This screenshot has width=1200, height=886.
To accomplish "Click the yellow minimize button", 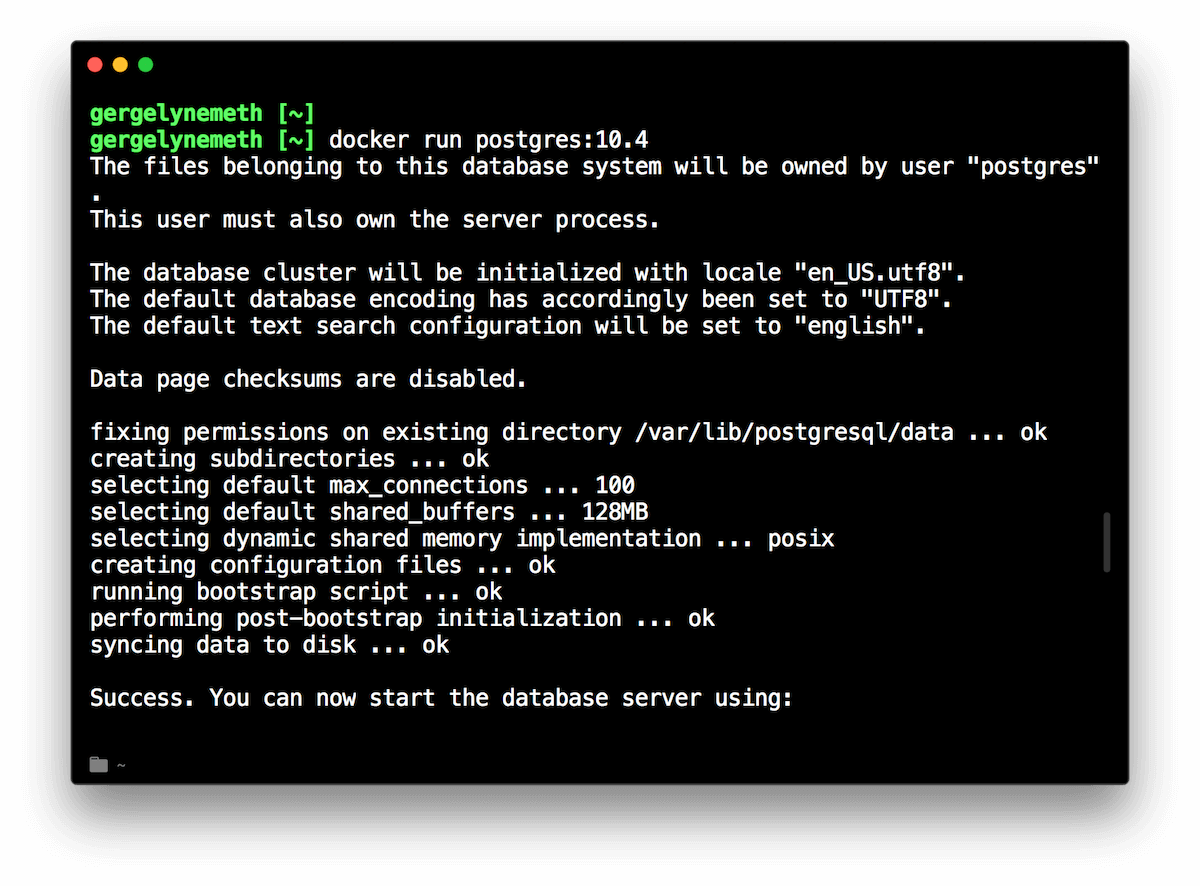I will 119,64.
